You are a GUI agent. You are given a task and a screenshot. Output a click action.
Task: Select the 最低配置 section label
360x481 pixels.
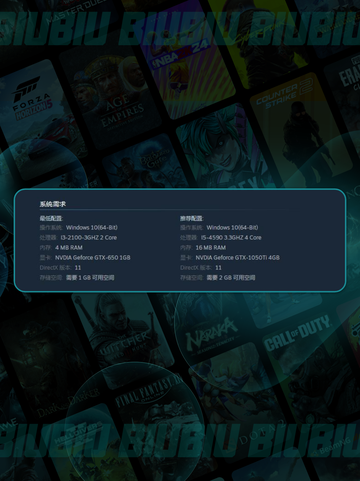tap(51, 218)
